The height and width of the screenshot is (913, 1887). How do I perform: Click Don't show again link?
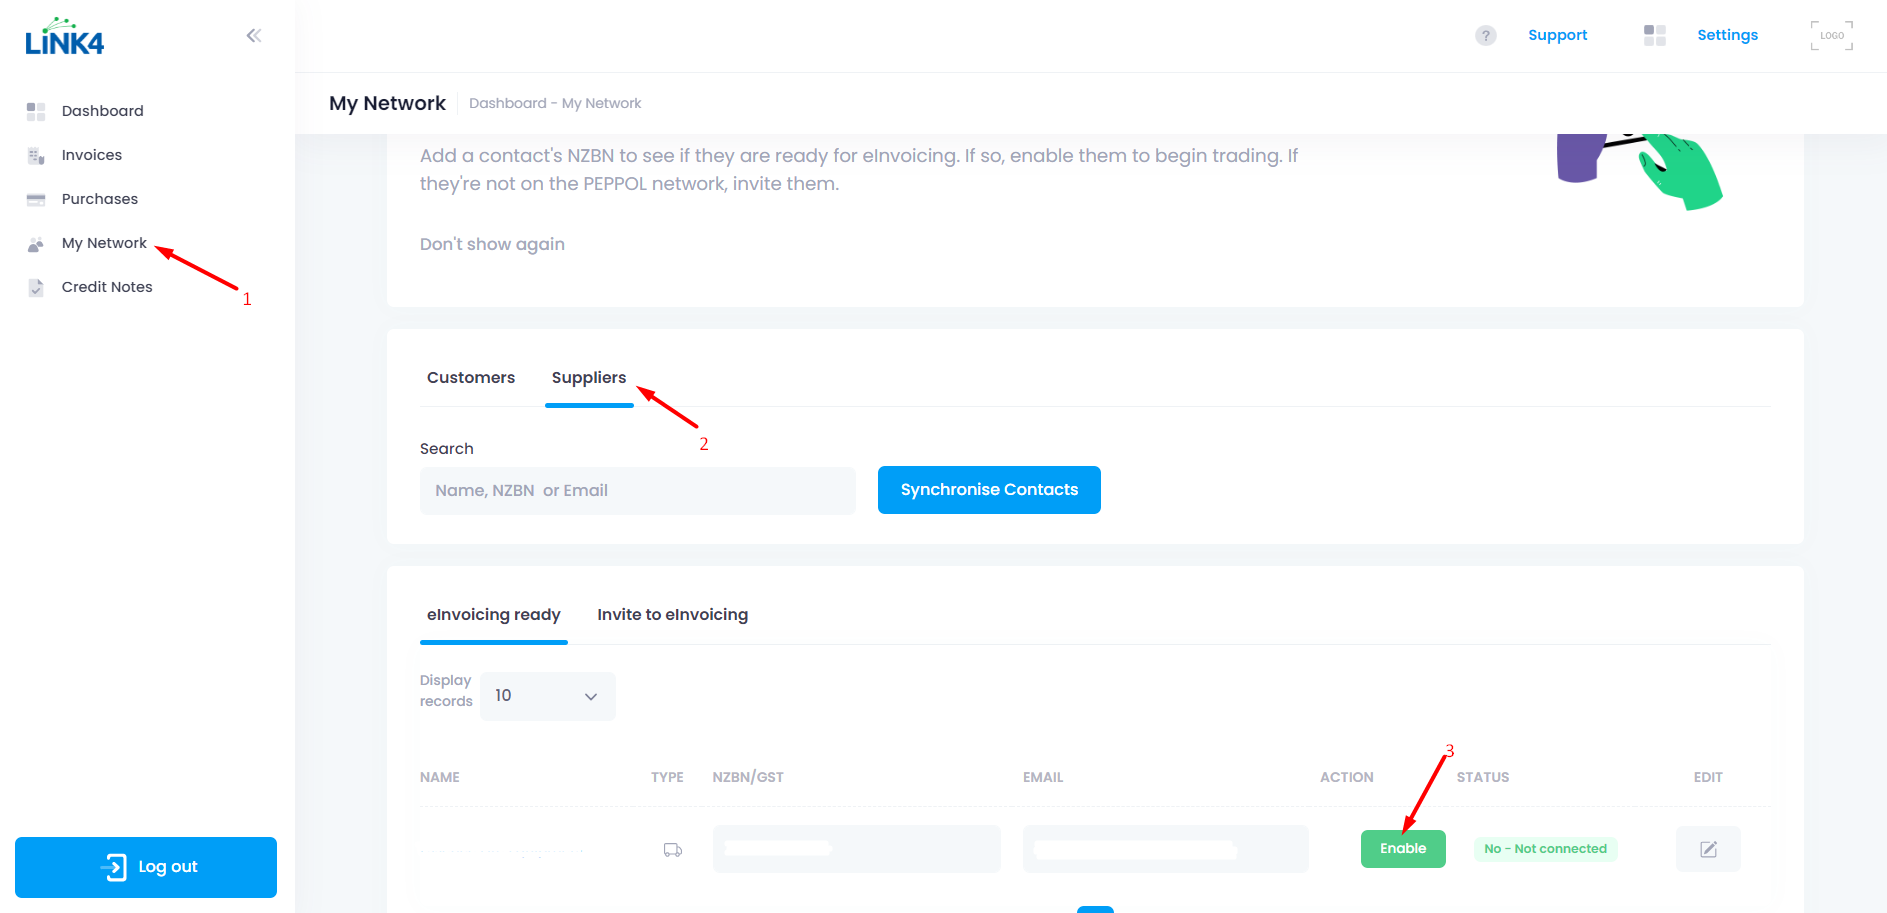(492, 244)
